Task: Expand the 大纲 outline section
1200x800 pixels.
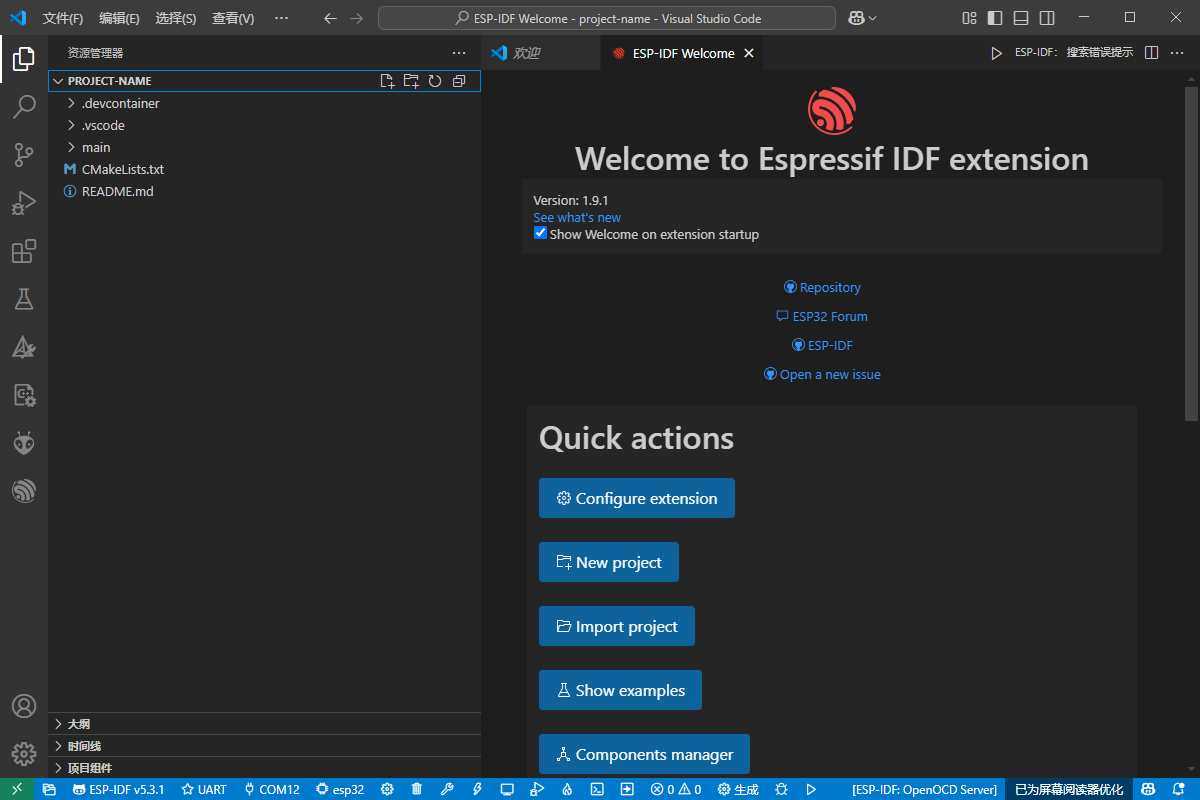Action: 264,724
